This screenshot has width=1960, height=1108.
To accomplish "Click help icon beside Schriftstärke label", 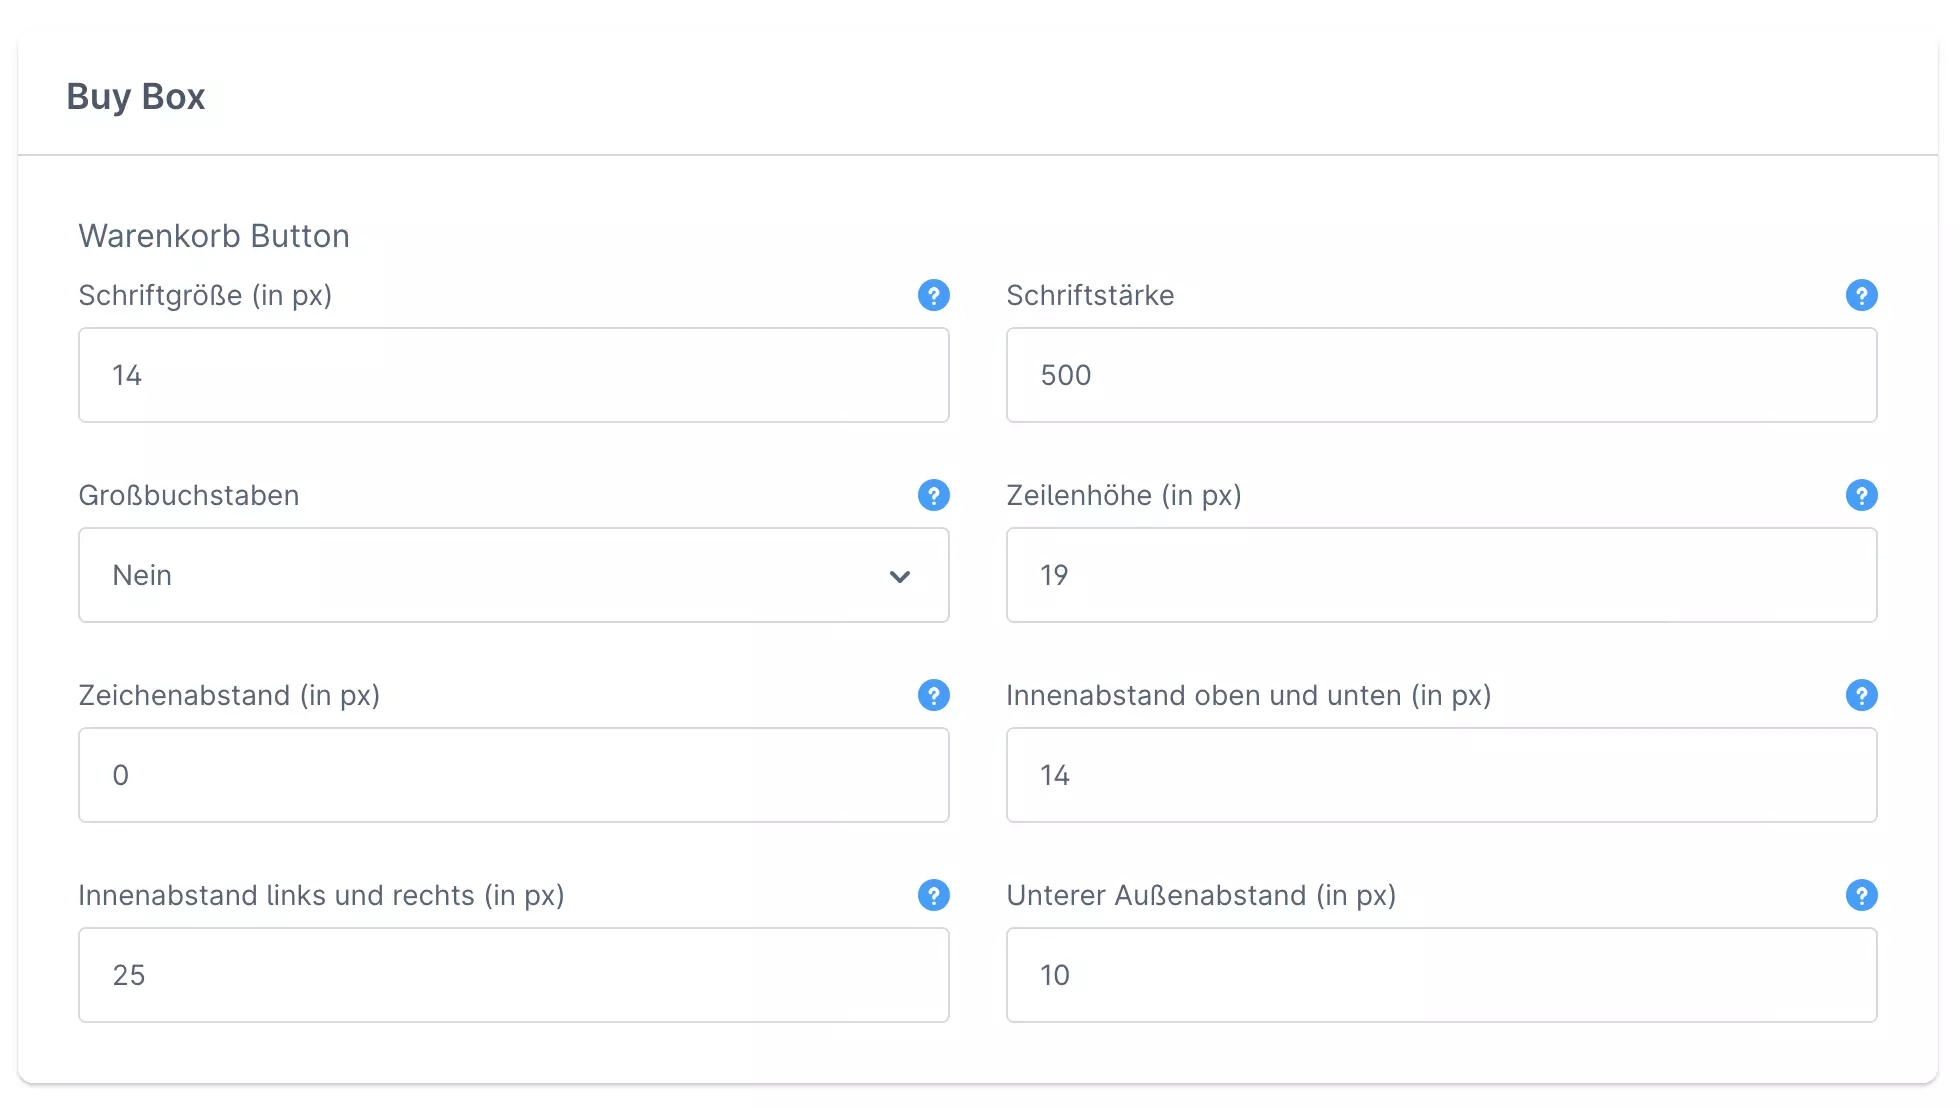I will pos(1861,295).
